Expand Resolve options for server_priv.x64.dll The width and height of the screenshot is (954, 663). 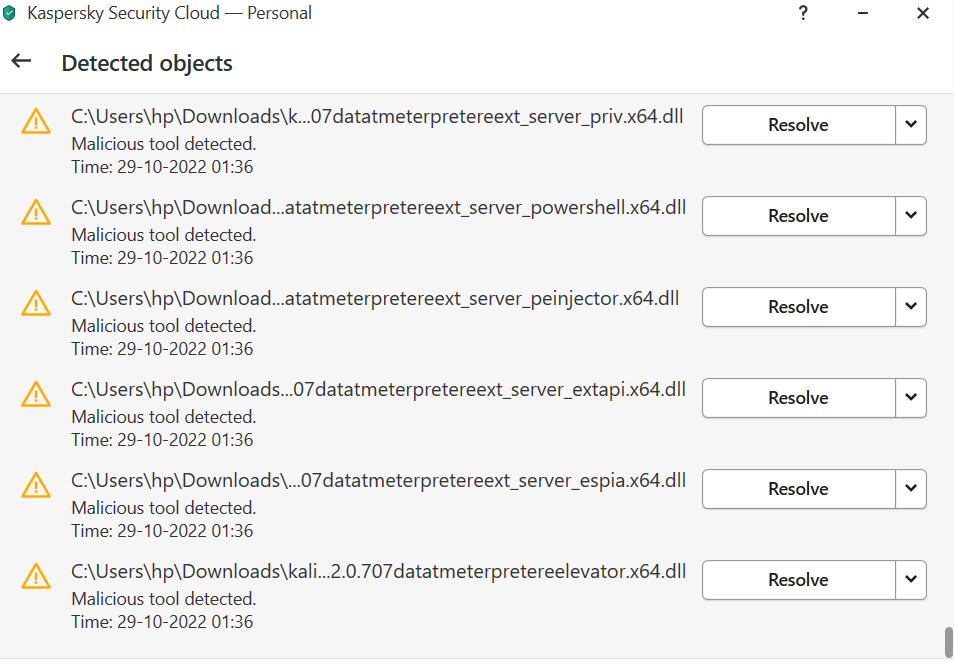tap(911, 125)
